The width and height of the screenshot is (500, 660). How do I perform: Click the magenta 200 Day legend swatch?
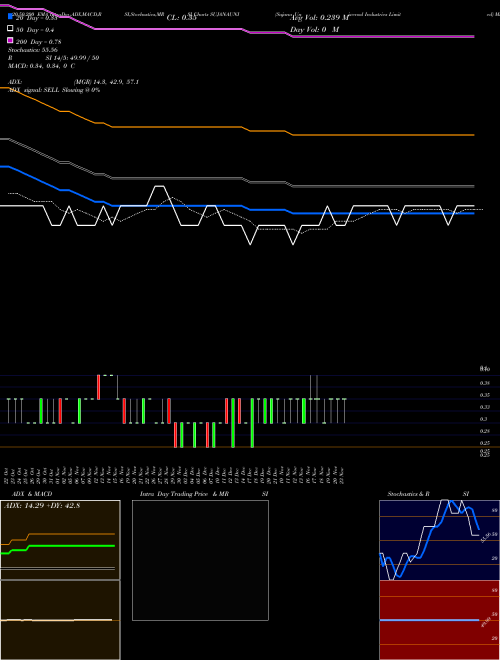pos(11,40)
